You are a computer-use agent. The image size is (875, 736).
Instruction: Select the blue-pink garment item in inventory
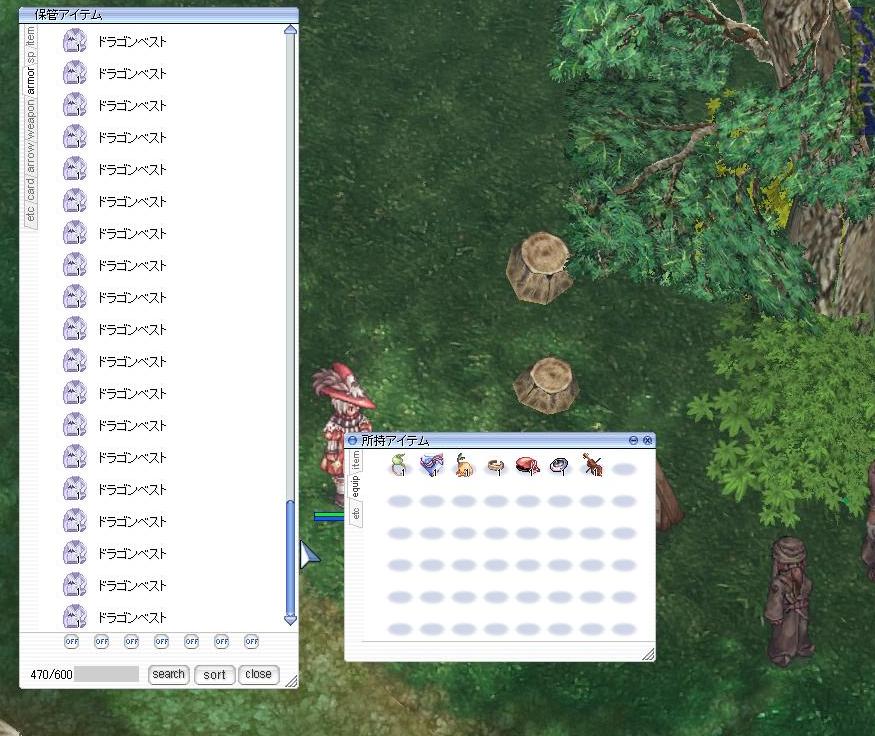point(432,466)
